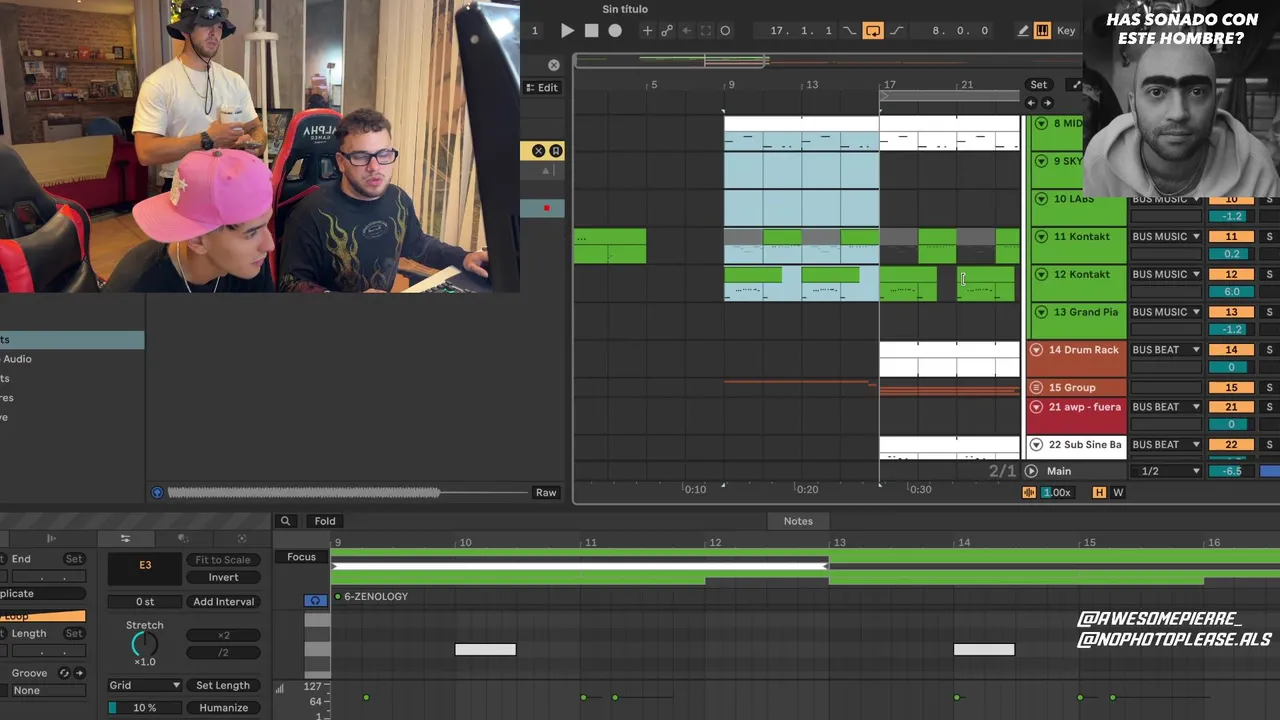Click the MIDI Arrangement Overdub plus icon
The image size is (1280, 720).
click(x=647, y=31)
